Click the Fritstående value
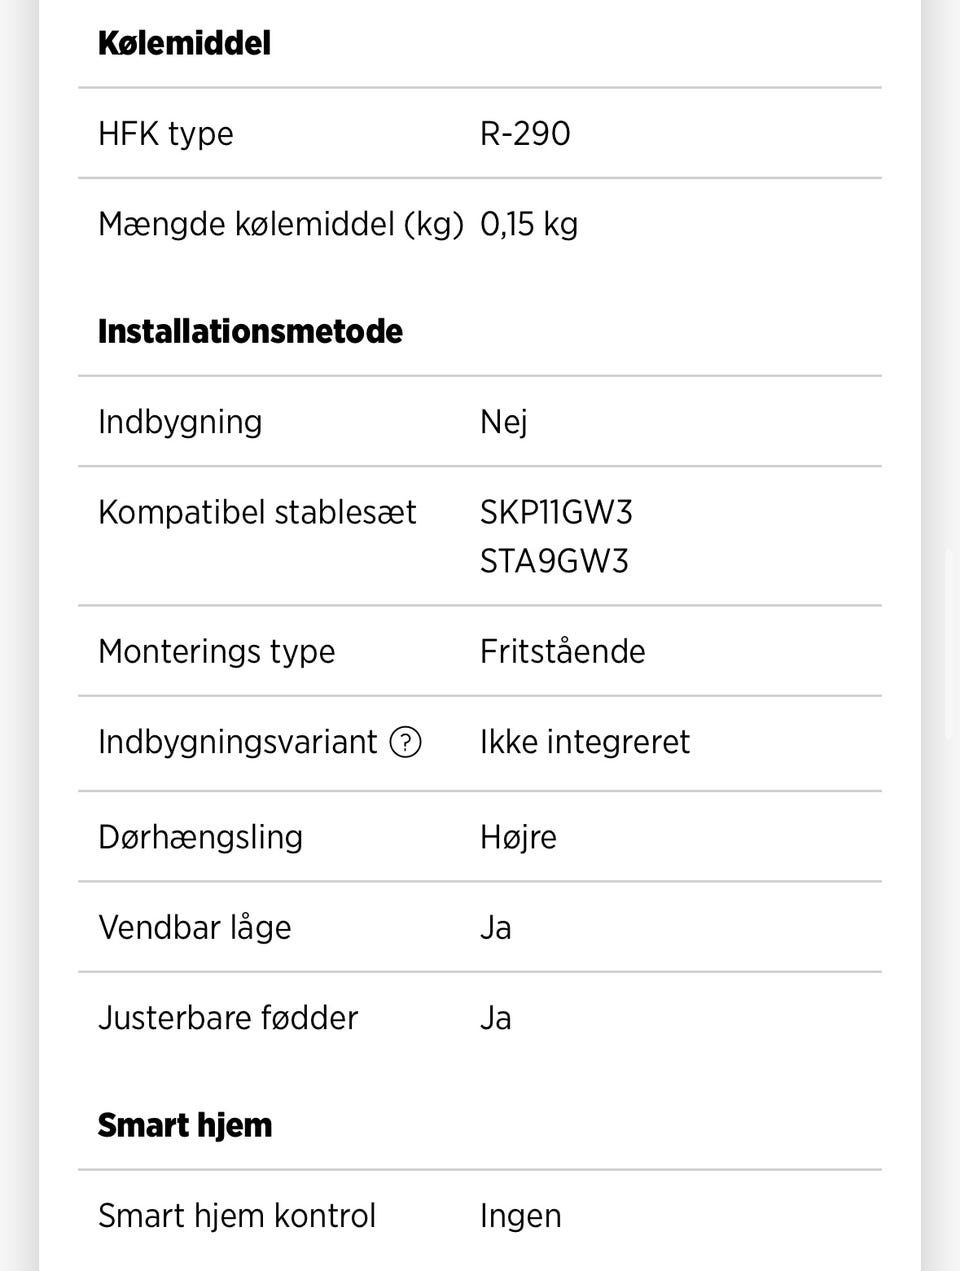This screenshot has height=1271, width=960. pyautogui.click(x=562, y=651)
